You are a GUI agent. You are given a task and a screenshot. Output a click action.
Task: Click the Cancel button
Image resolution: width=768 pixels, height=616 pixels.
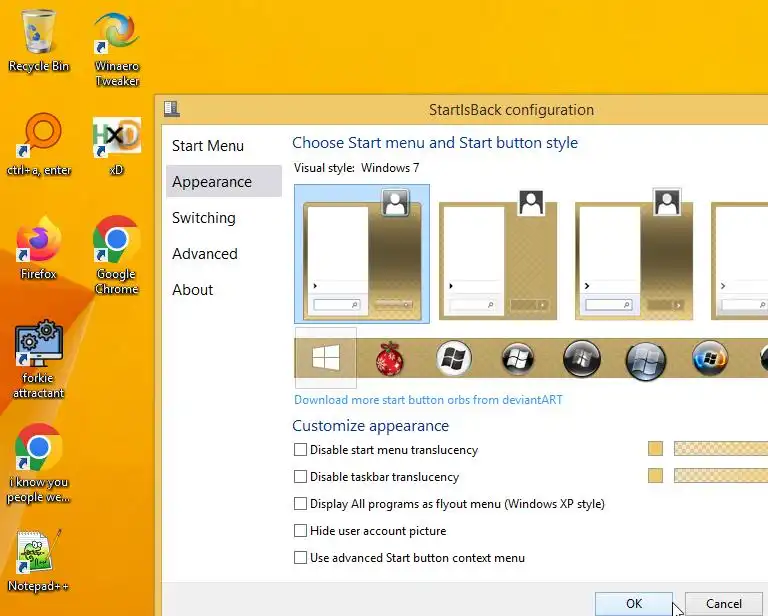[724, 604]
